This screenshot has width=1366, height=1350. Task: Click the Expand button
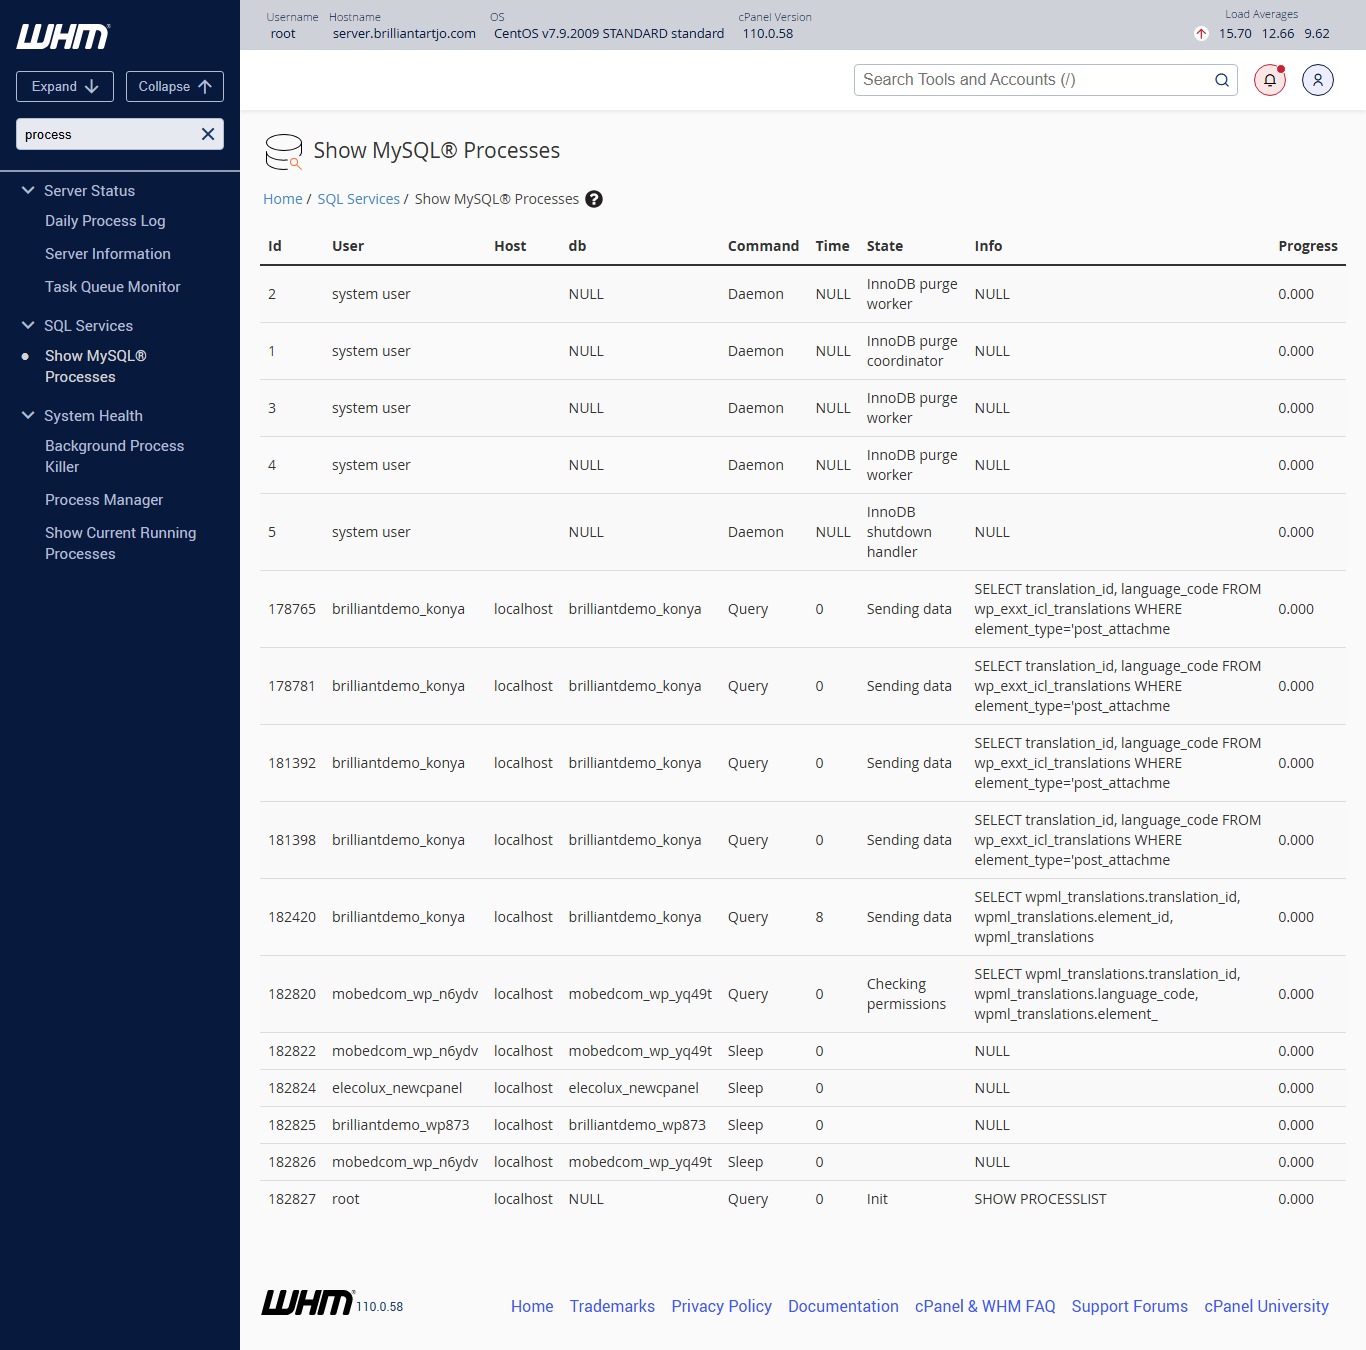click(65, 86)
